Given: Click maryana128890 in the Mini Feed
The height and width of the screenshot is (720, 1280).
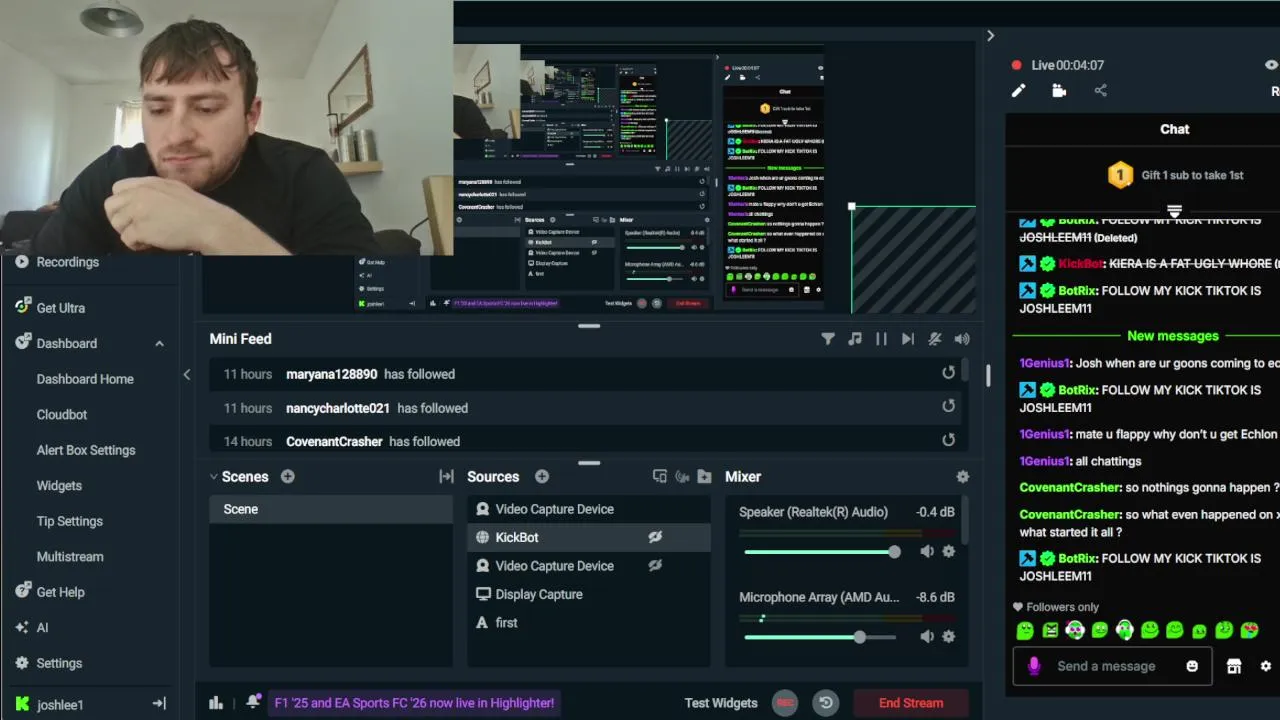Looking at the screenshot, I should click(x=331, y=374).
